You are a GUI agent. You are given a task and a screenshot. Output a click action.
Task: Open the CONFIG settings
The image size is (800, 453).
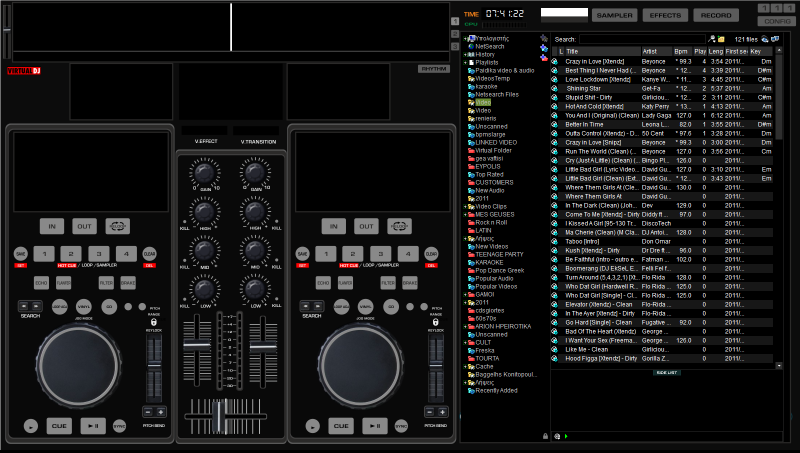[x=778, y=21]
